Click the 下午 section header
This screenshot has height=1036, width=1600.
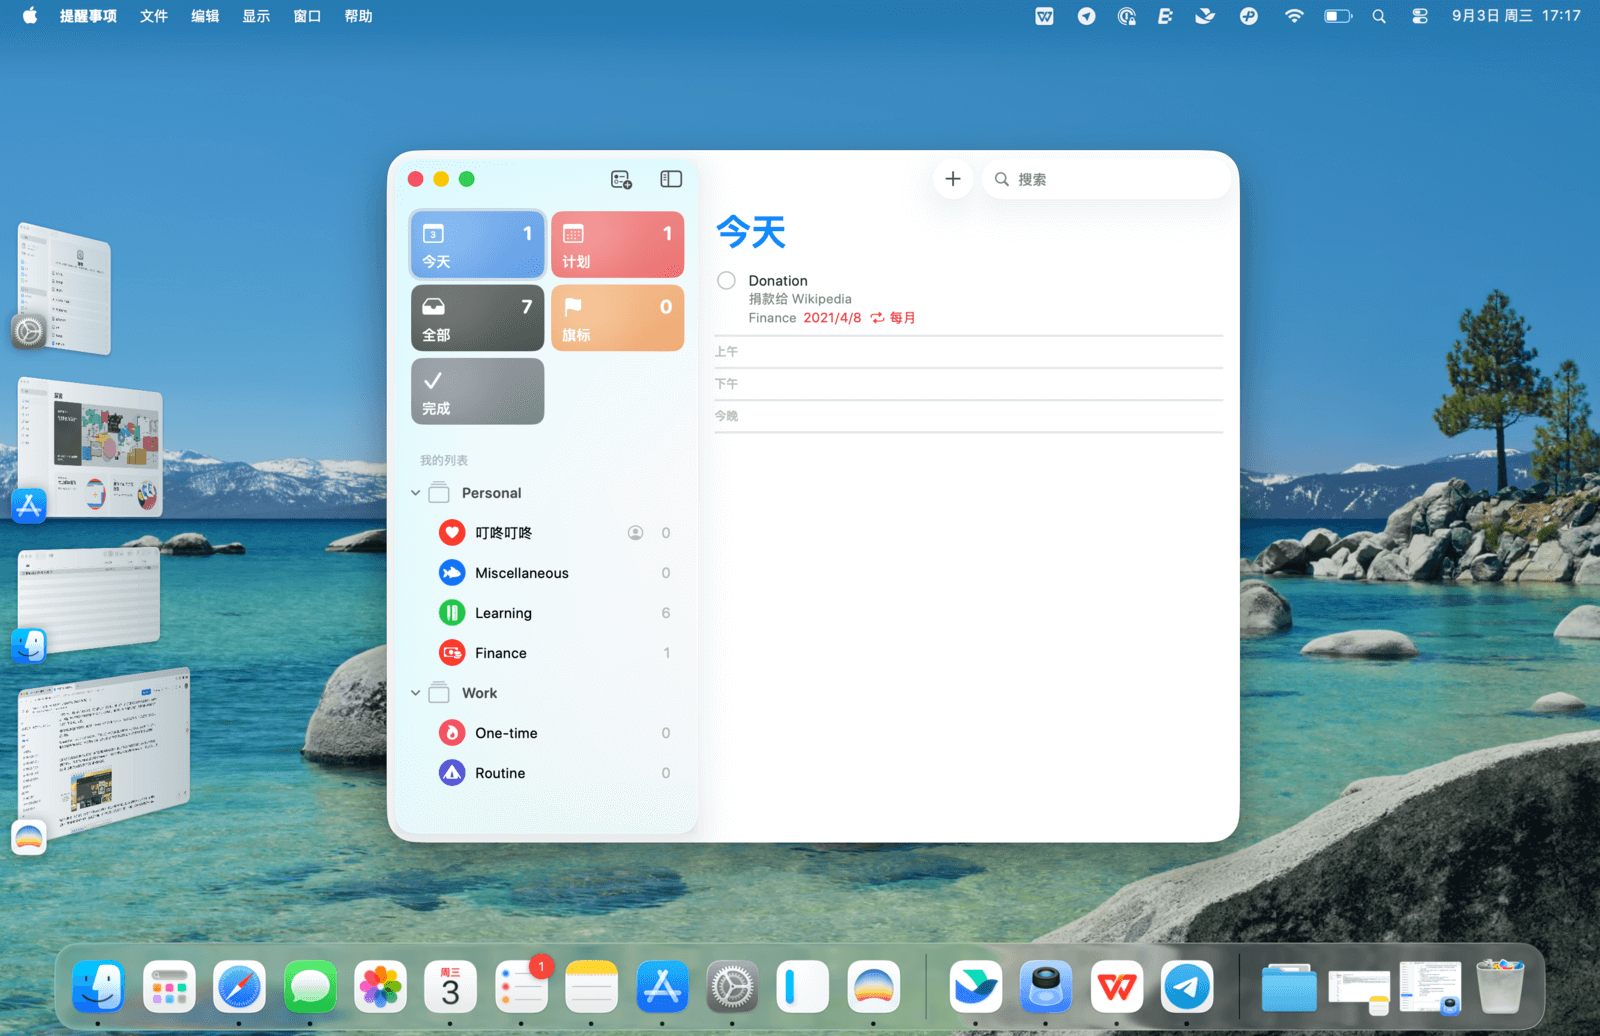[726, 384]
